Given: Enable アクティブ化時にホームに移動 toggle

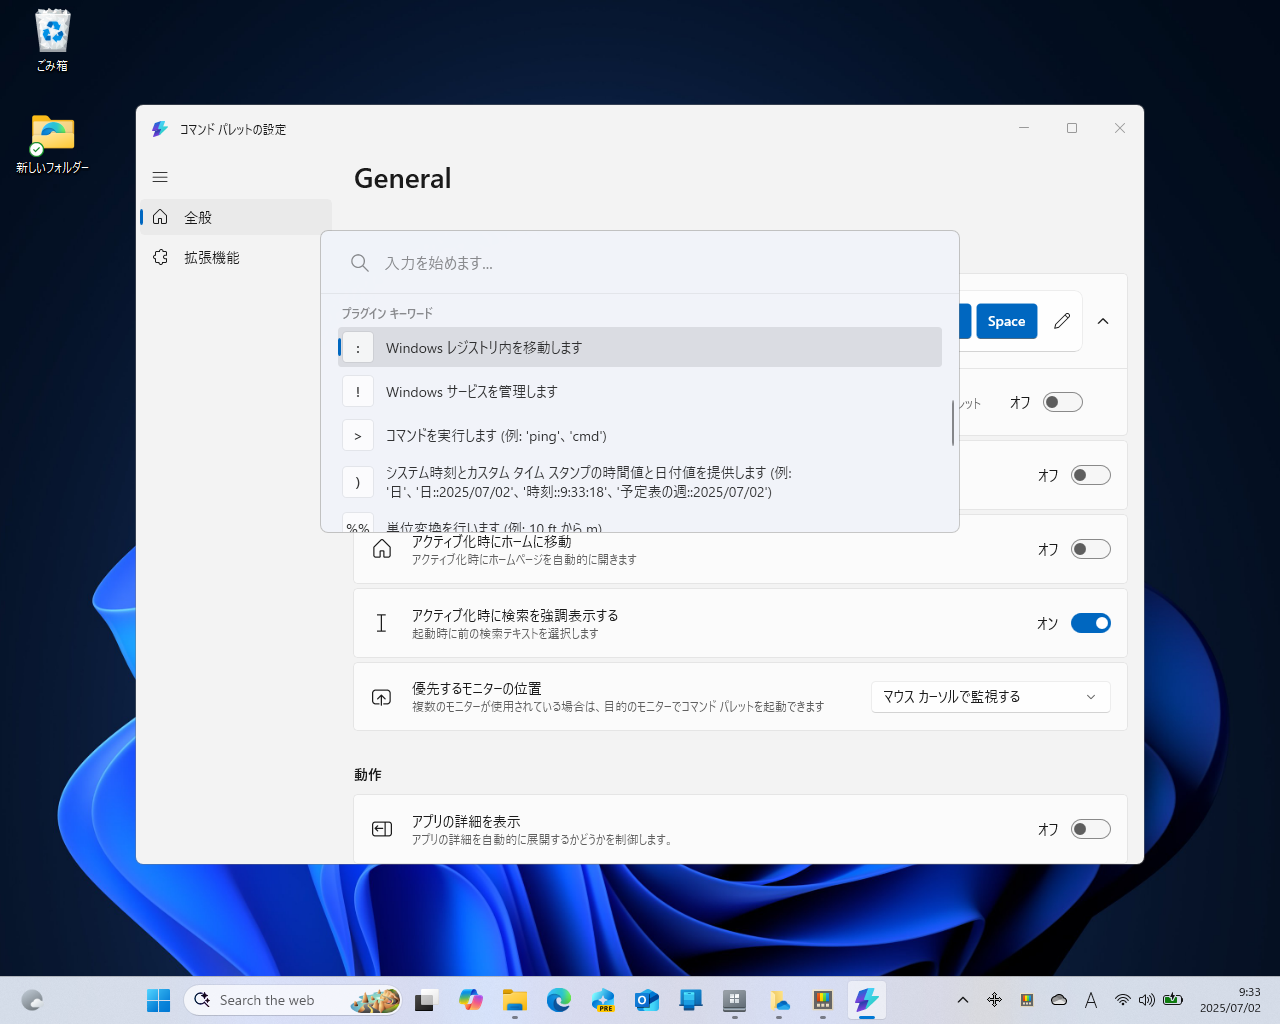Looking at the screenshot, I should 1091,549.
